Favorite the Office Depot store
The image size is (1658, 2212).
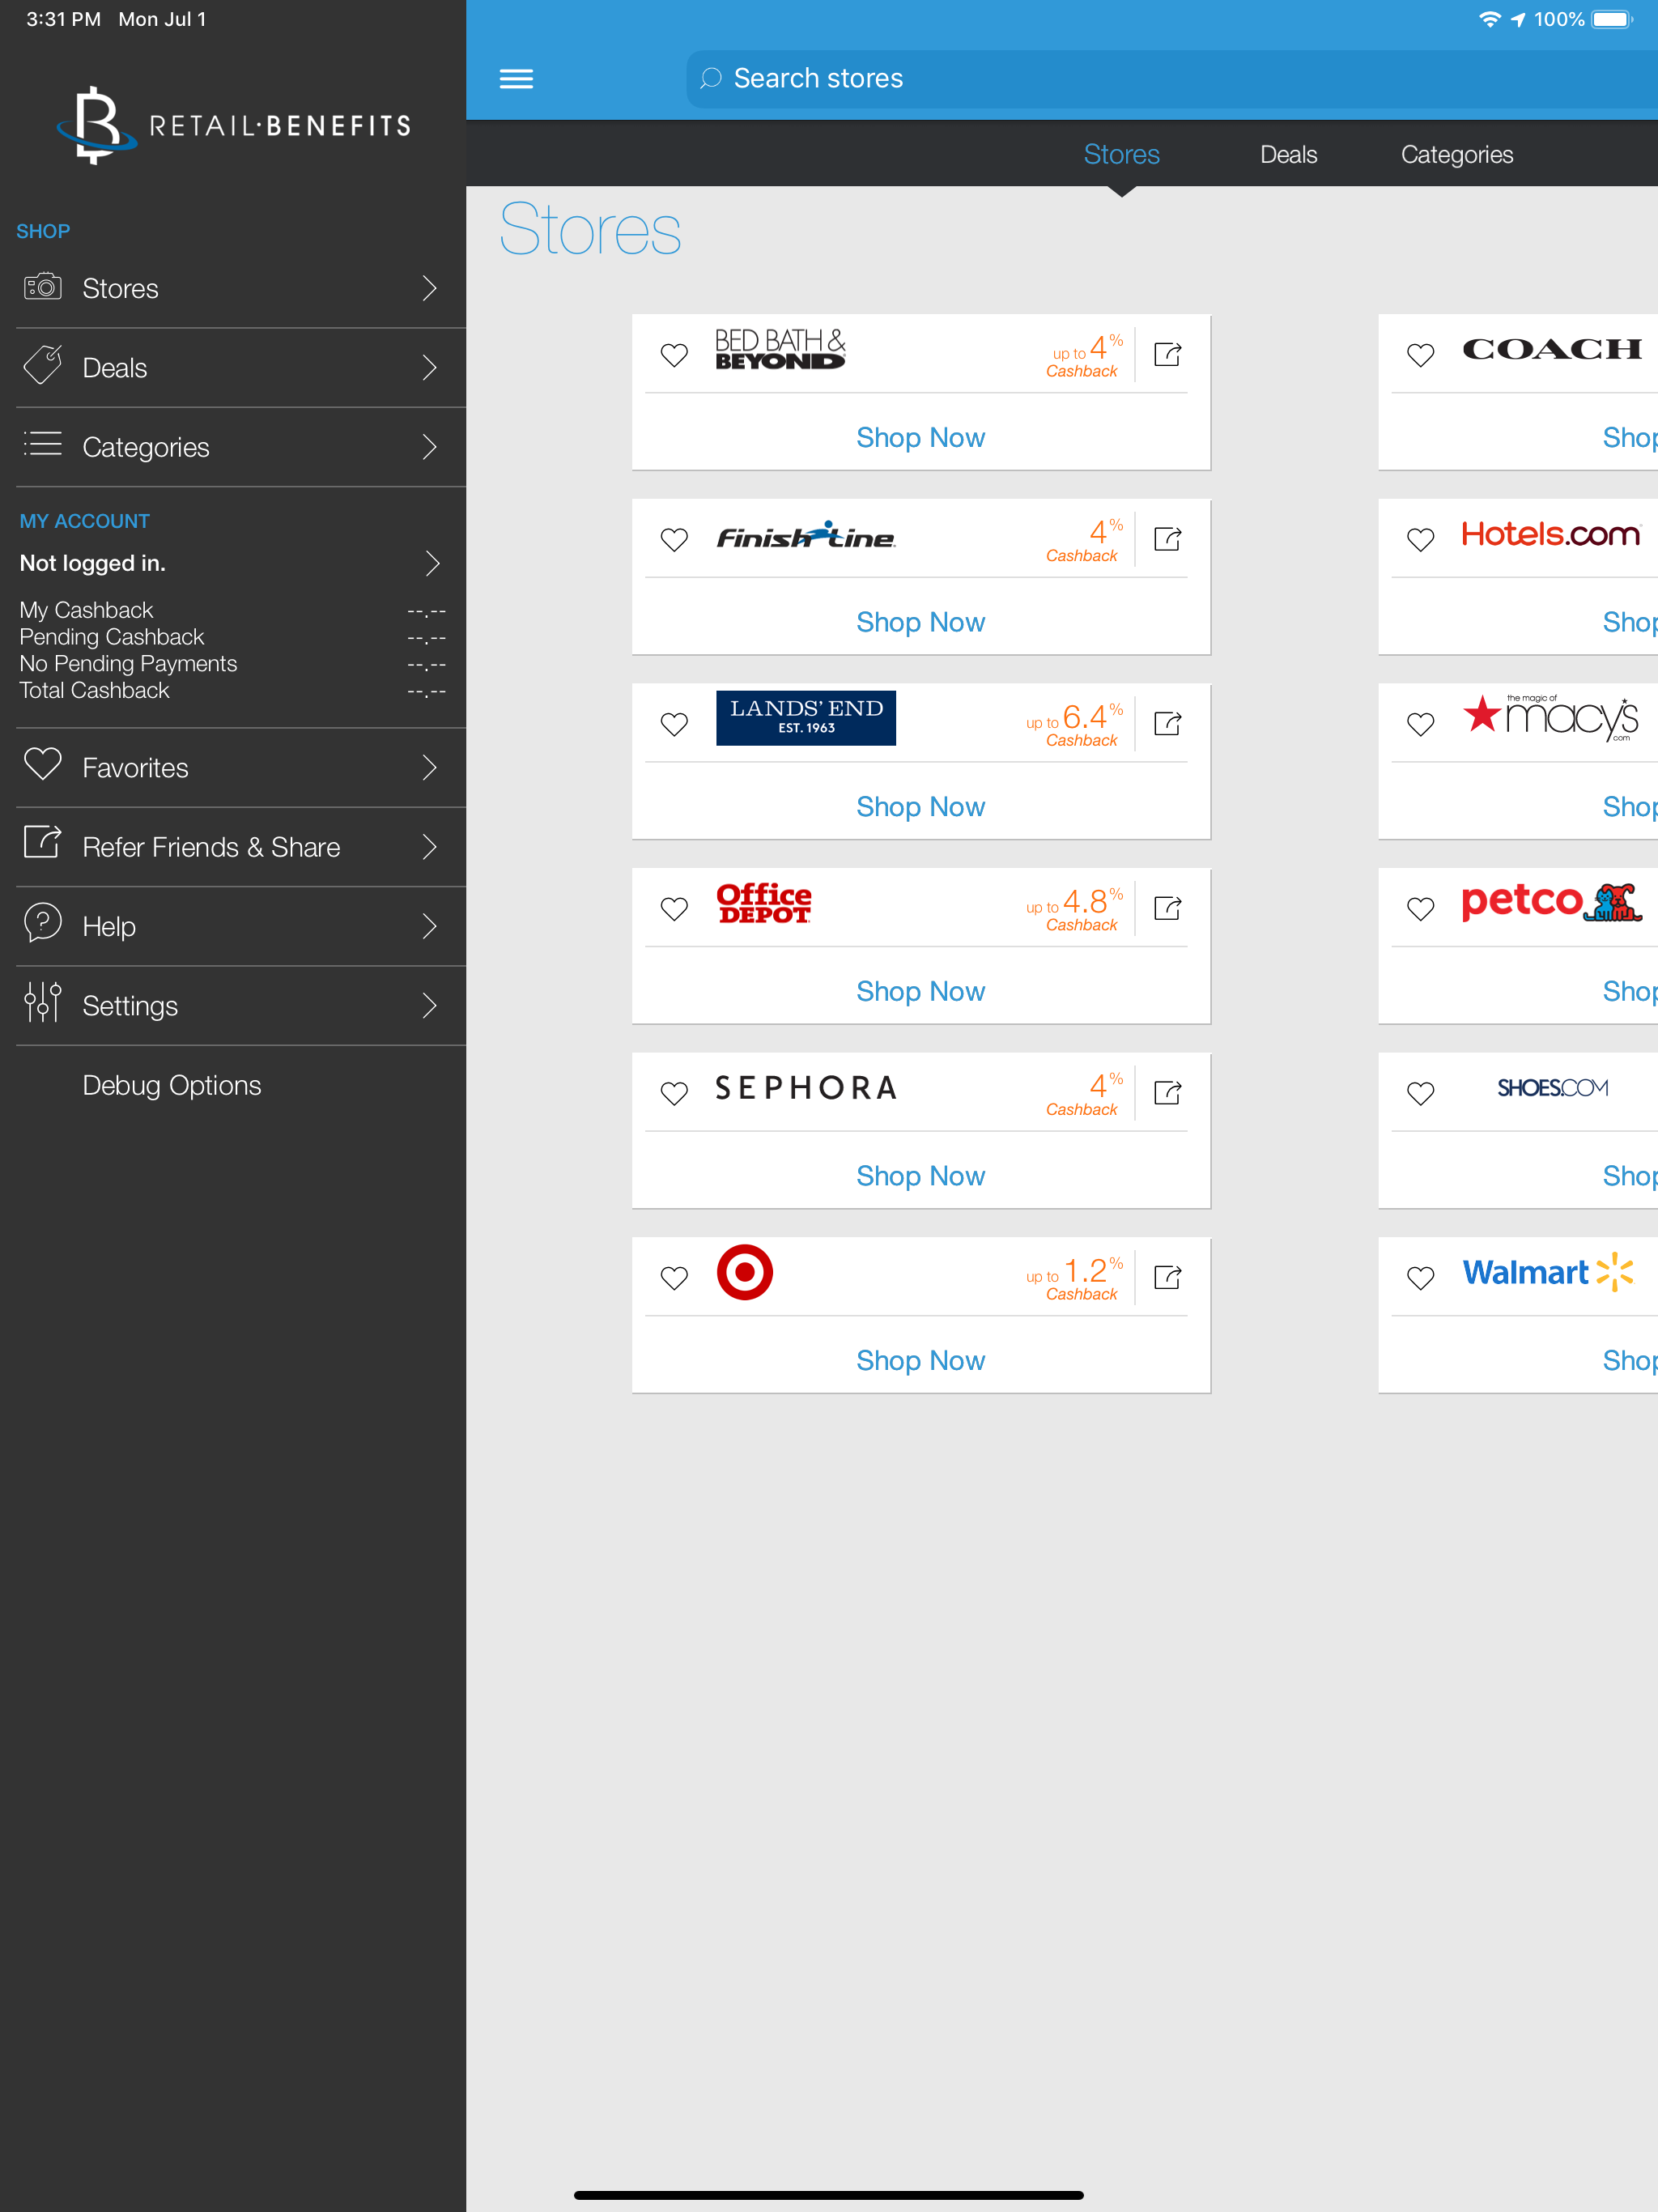[x=674, y=909]
